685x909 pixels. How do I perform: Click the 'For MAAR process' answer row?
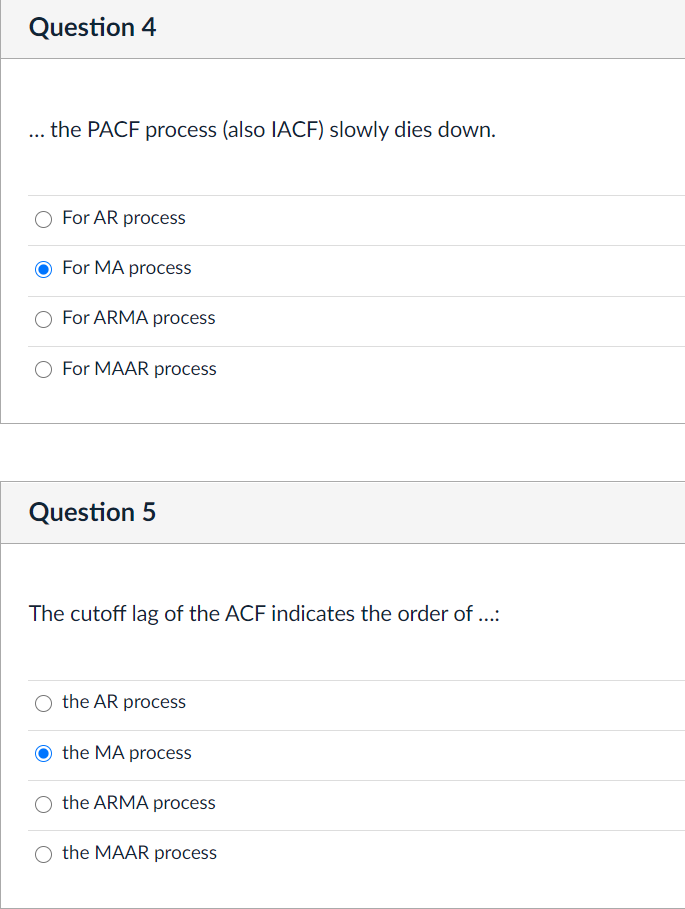point(139,369)
